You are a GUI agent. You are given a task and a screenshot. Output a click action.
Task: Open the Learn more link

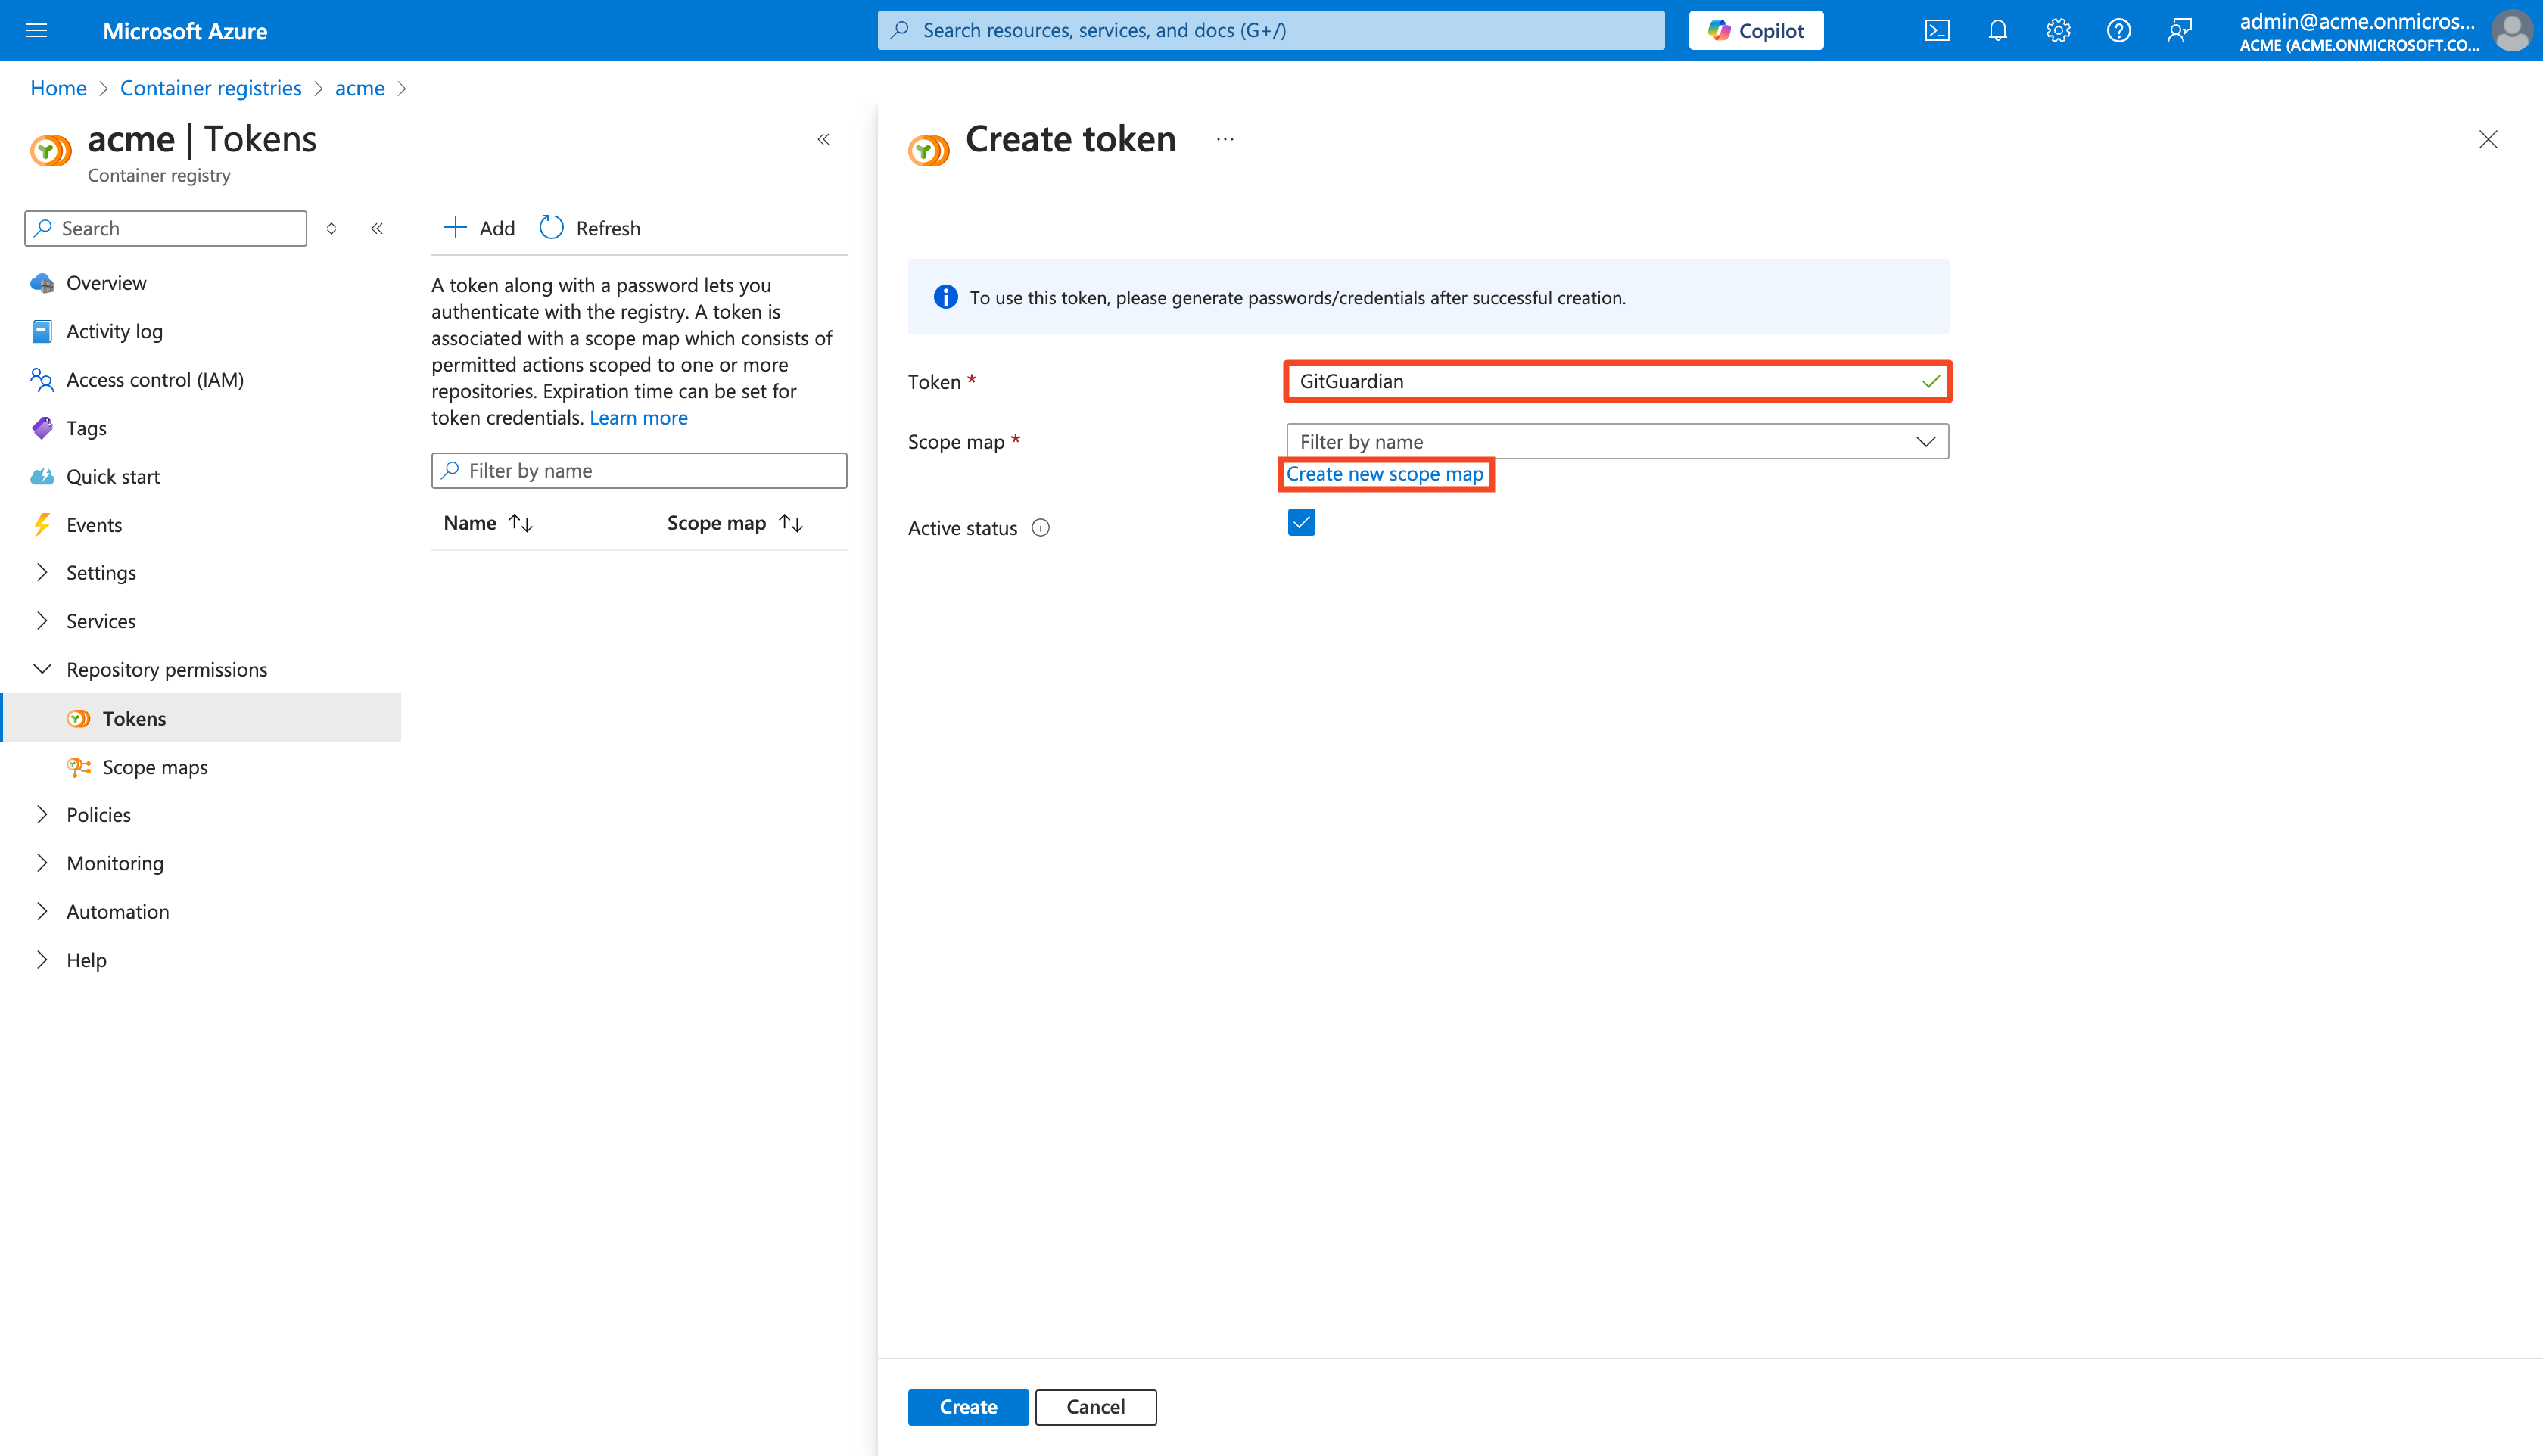point(638,418)
